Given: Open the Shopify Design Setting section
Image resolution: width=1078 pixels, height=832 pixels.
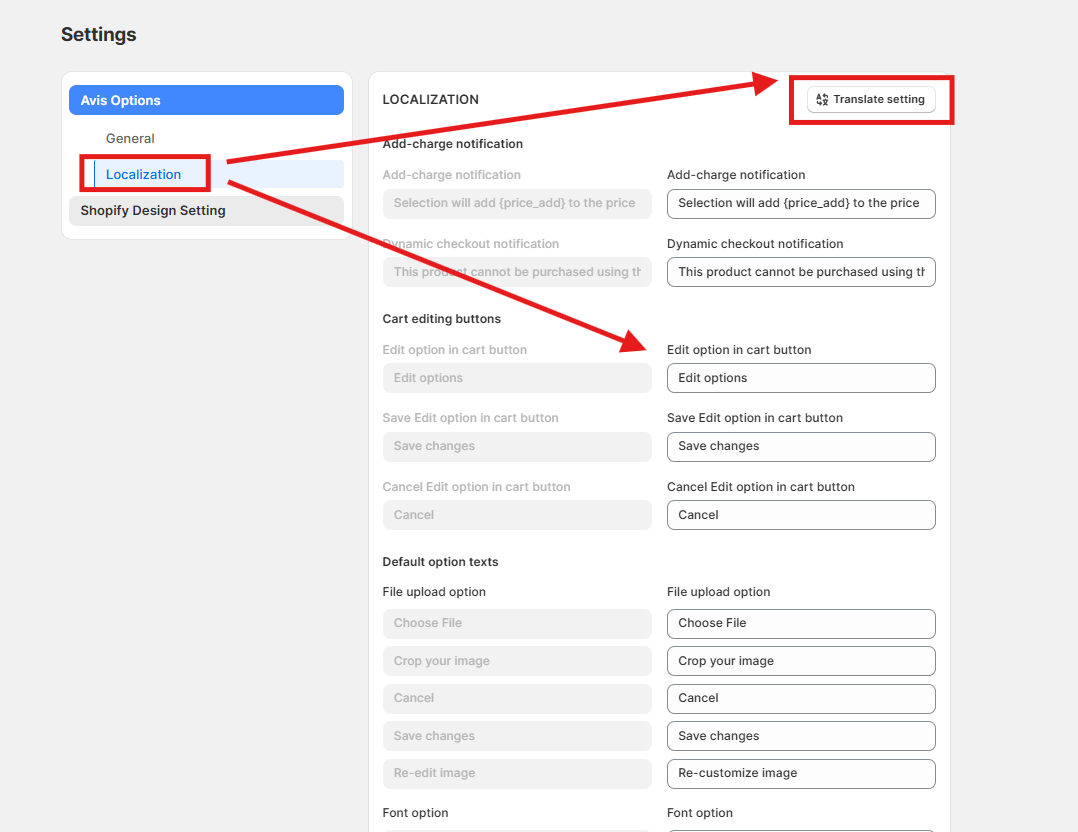Looking at the screenshot, I should click(x=206, y=210).
